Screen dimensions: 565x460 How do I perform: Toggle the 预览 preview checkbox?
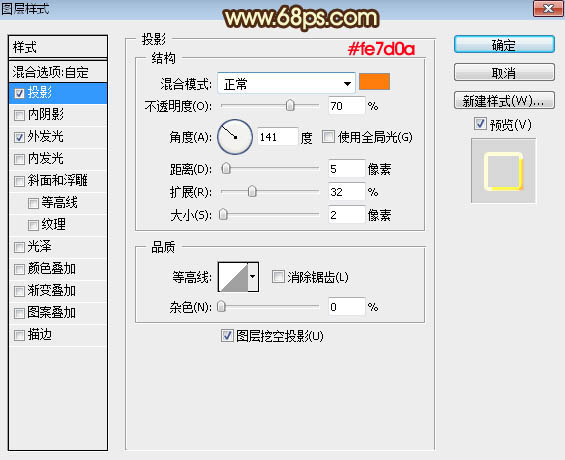tap(480, 124)
